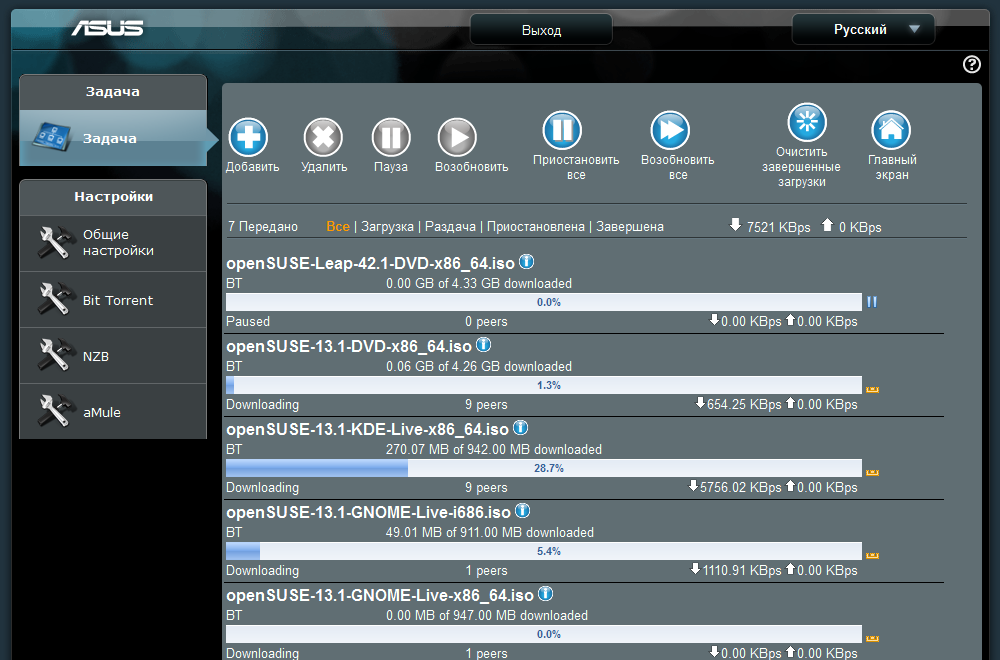Click the Возобновить (resume) play icon
This screenshot has height=660, width=1000.
coord(457,137)
